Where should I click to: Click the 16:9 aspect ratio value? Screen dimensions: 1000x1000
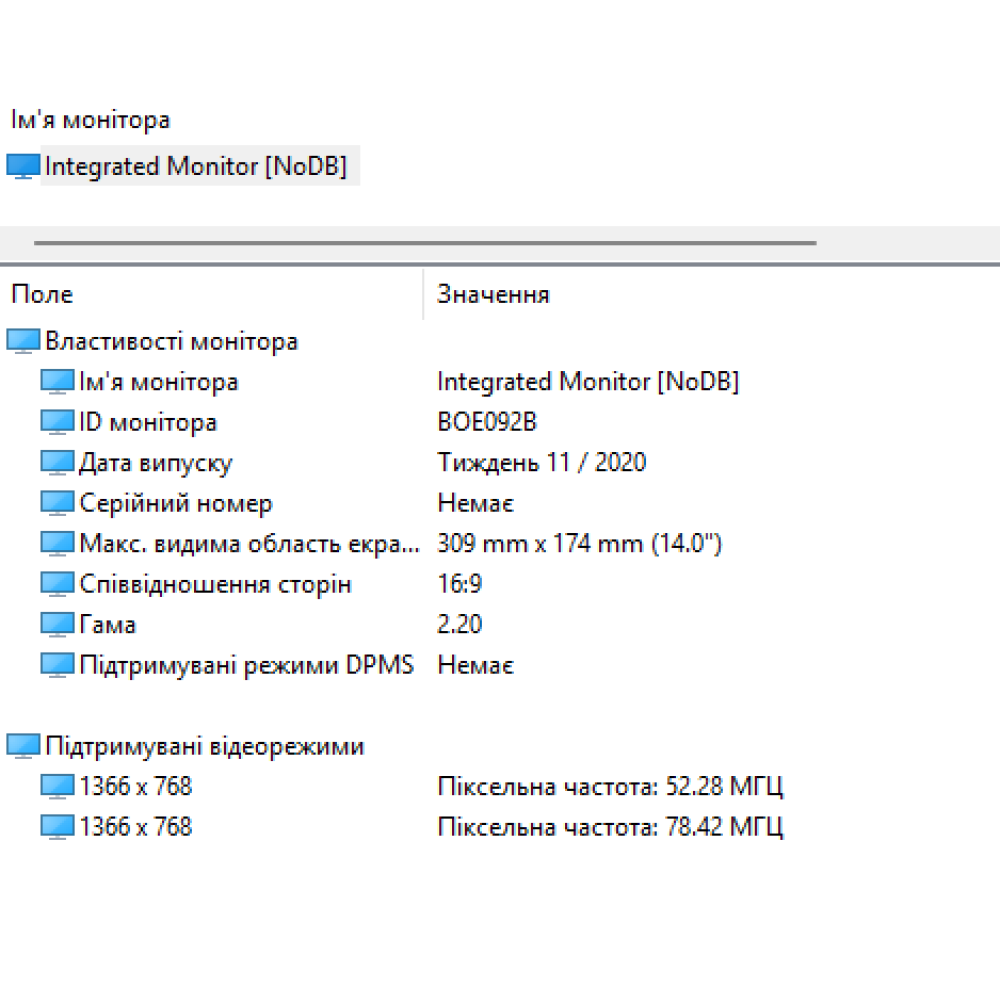(459, 585)
